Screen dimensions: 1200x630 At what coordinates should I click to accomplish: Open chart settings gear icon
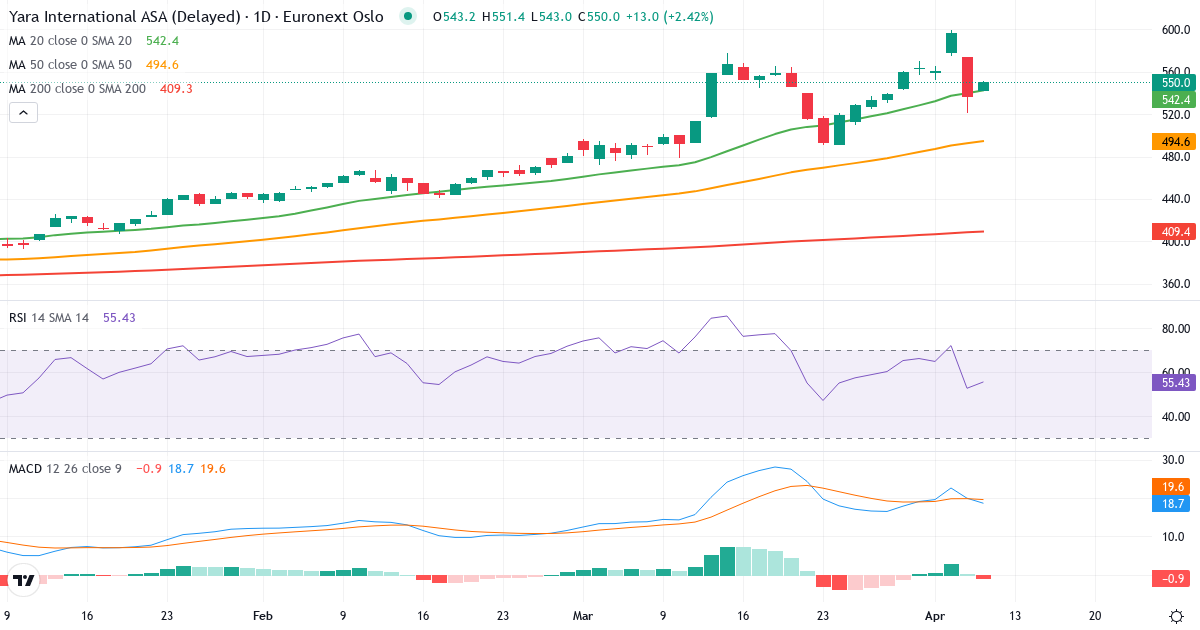tap(1176, 616)
